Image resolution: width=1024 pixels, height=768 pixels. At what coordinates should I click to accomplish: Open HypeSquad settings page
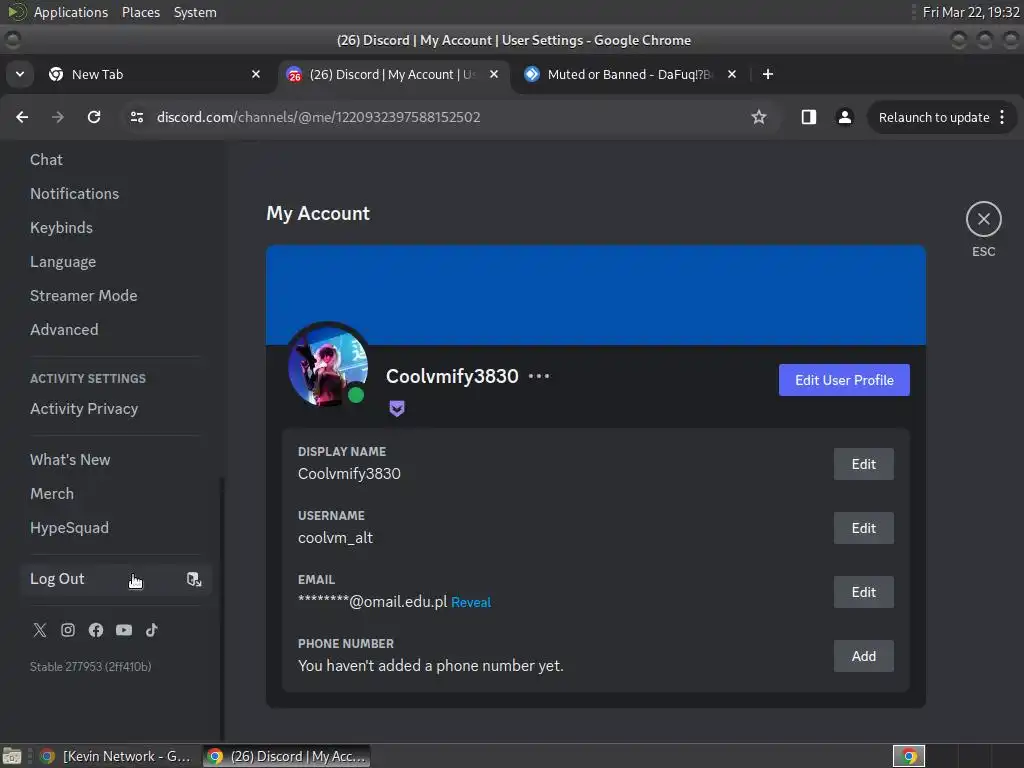pos(116,528)
